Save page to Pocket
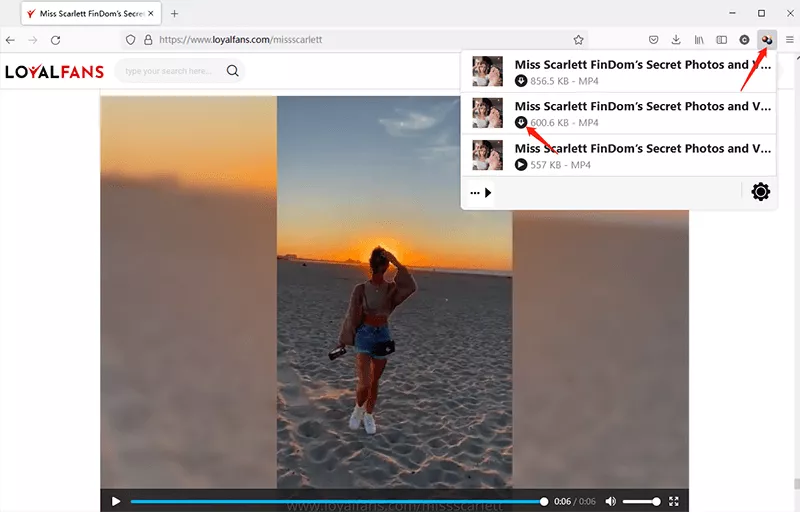 [x=654, y=40]
